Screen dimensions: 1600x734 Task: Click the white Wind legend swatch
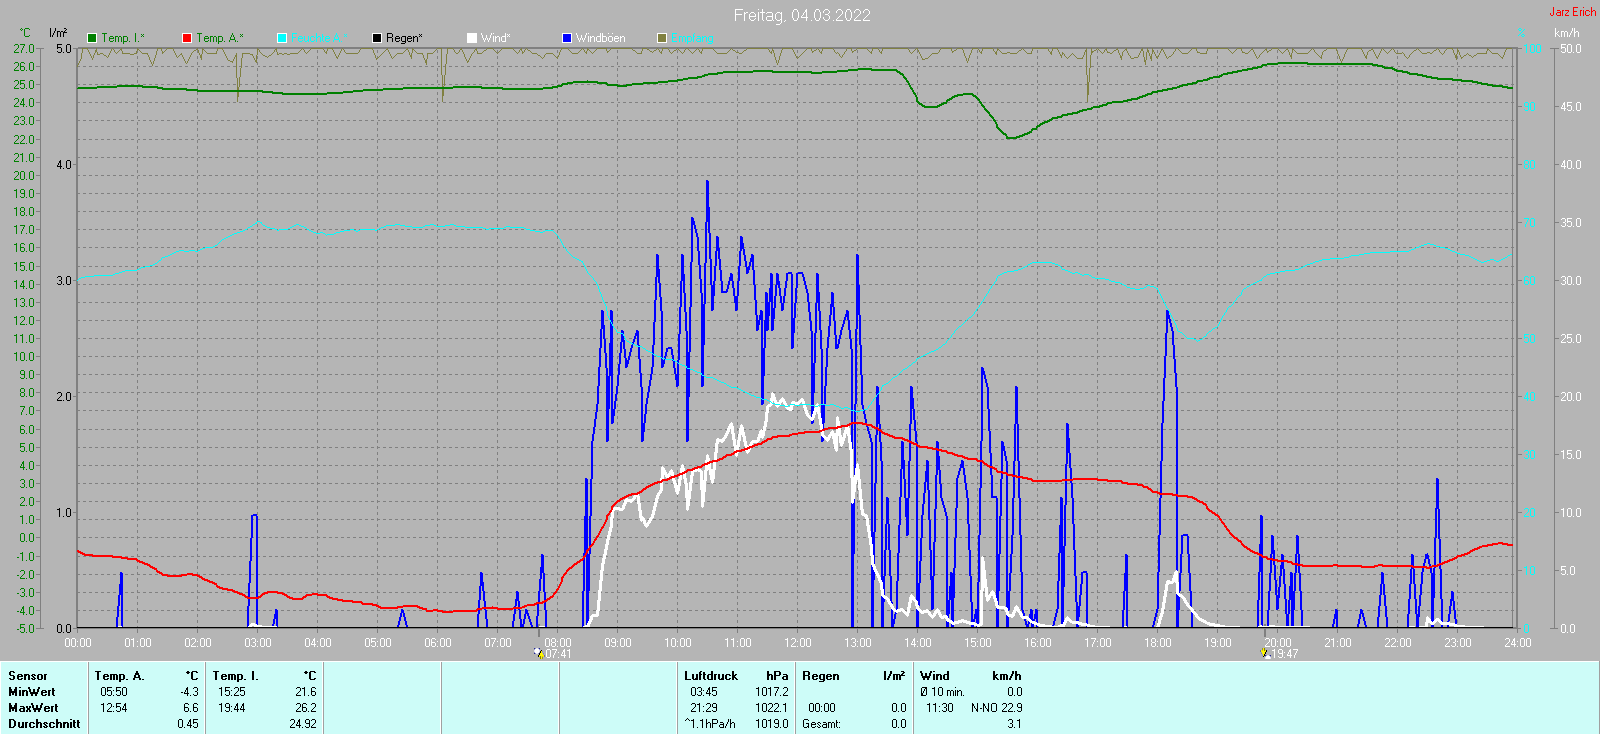472,38
